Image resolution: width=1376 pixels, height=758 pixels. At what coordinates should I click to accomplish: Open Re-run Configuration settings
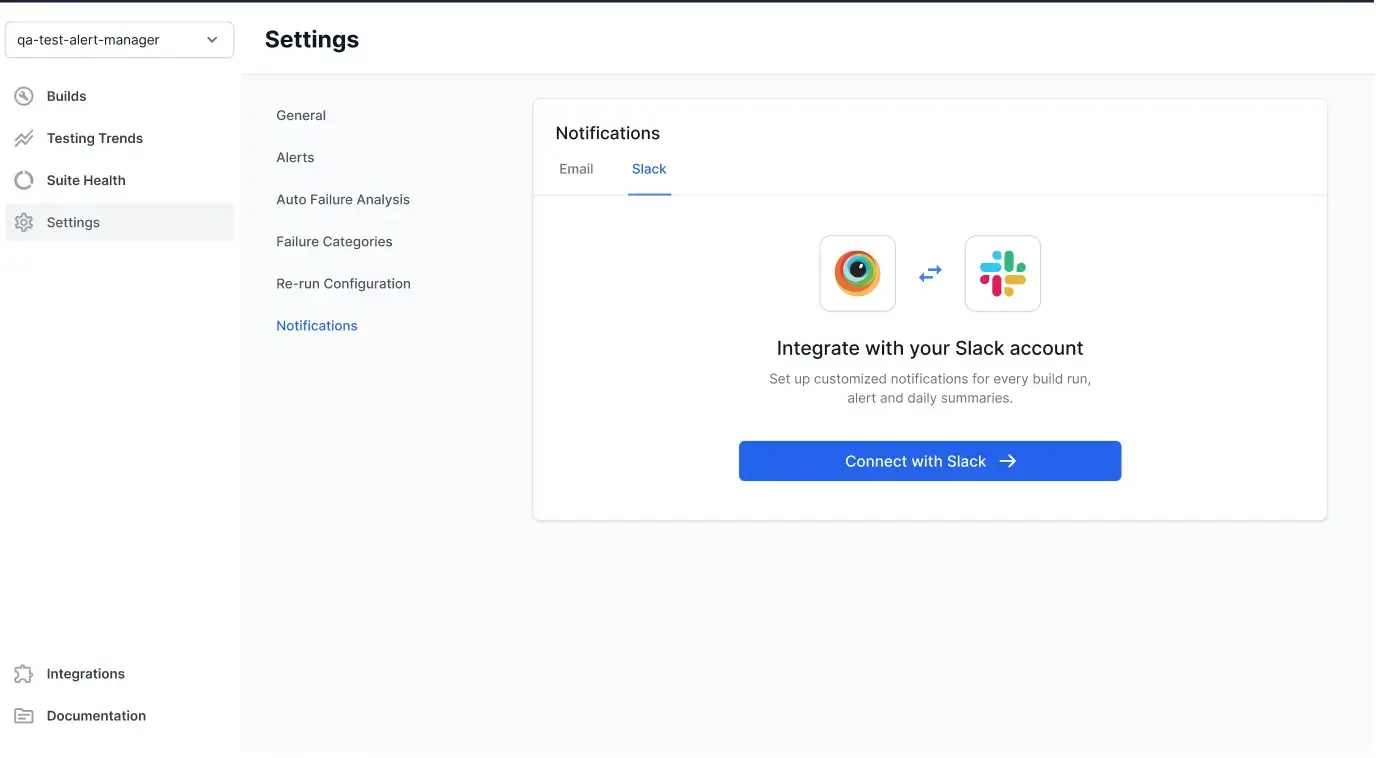click(343, 283)
